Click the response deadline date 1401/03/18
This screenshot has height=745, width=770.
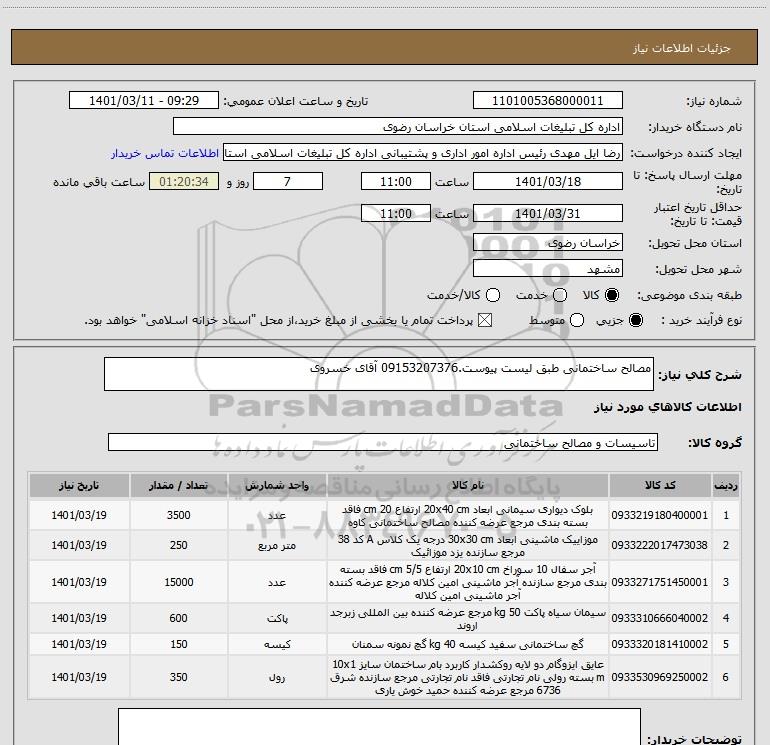[548, 182]
